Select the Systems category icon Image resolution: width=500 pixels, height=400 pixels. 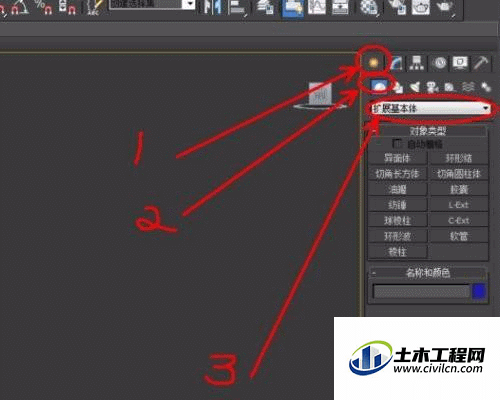pyautogui.click(x=486, y=87)
